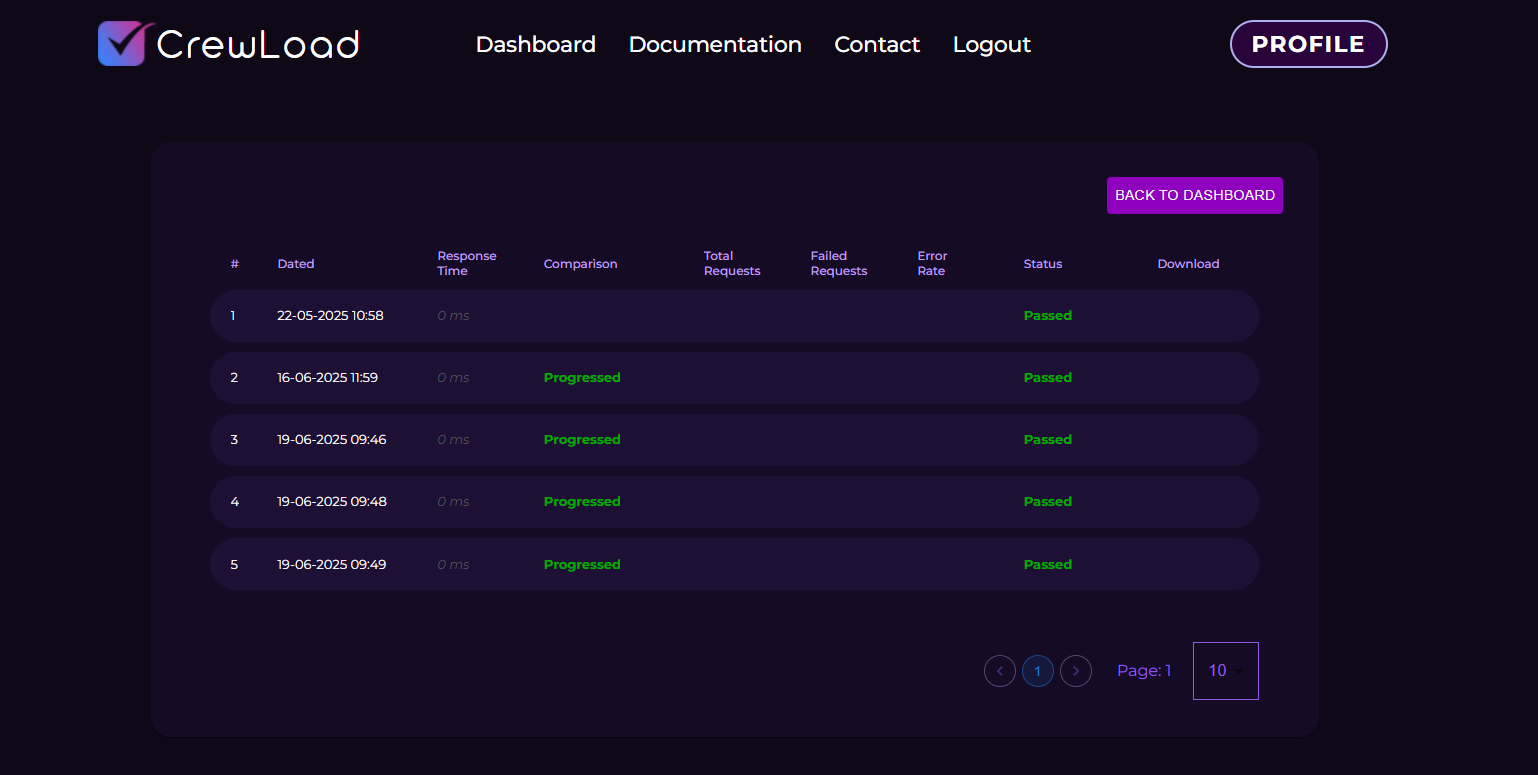Go to next page arrow

pos(1075,671)
